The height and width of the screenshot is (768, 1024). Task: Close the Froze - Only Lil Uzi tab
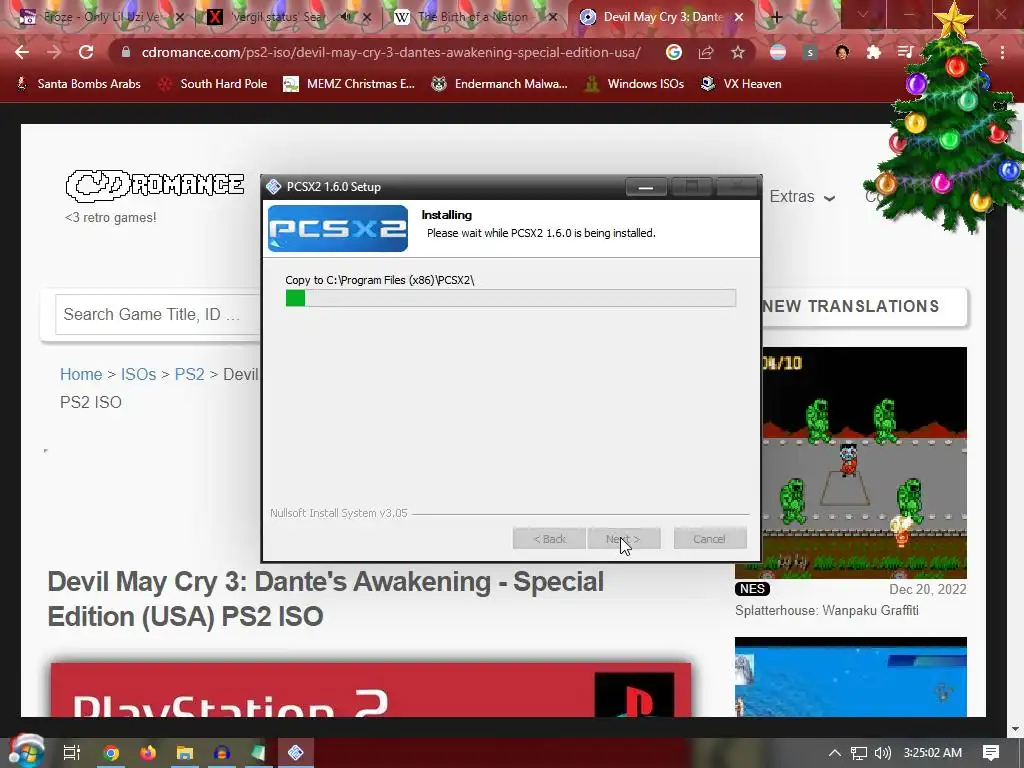[180, 18]
